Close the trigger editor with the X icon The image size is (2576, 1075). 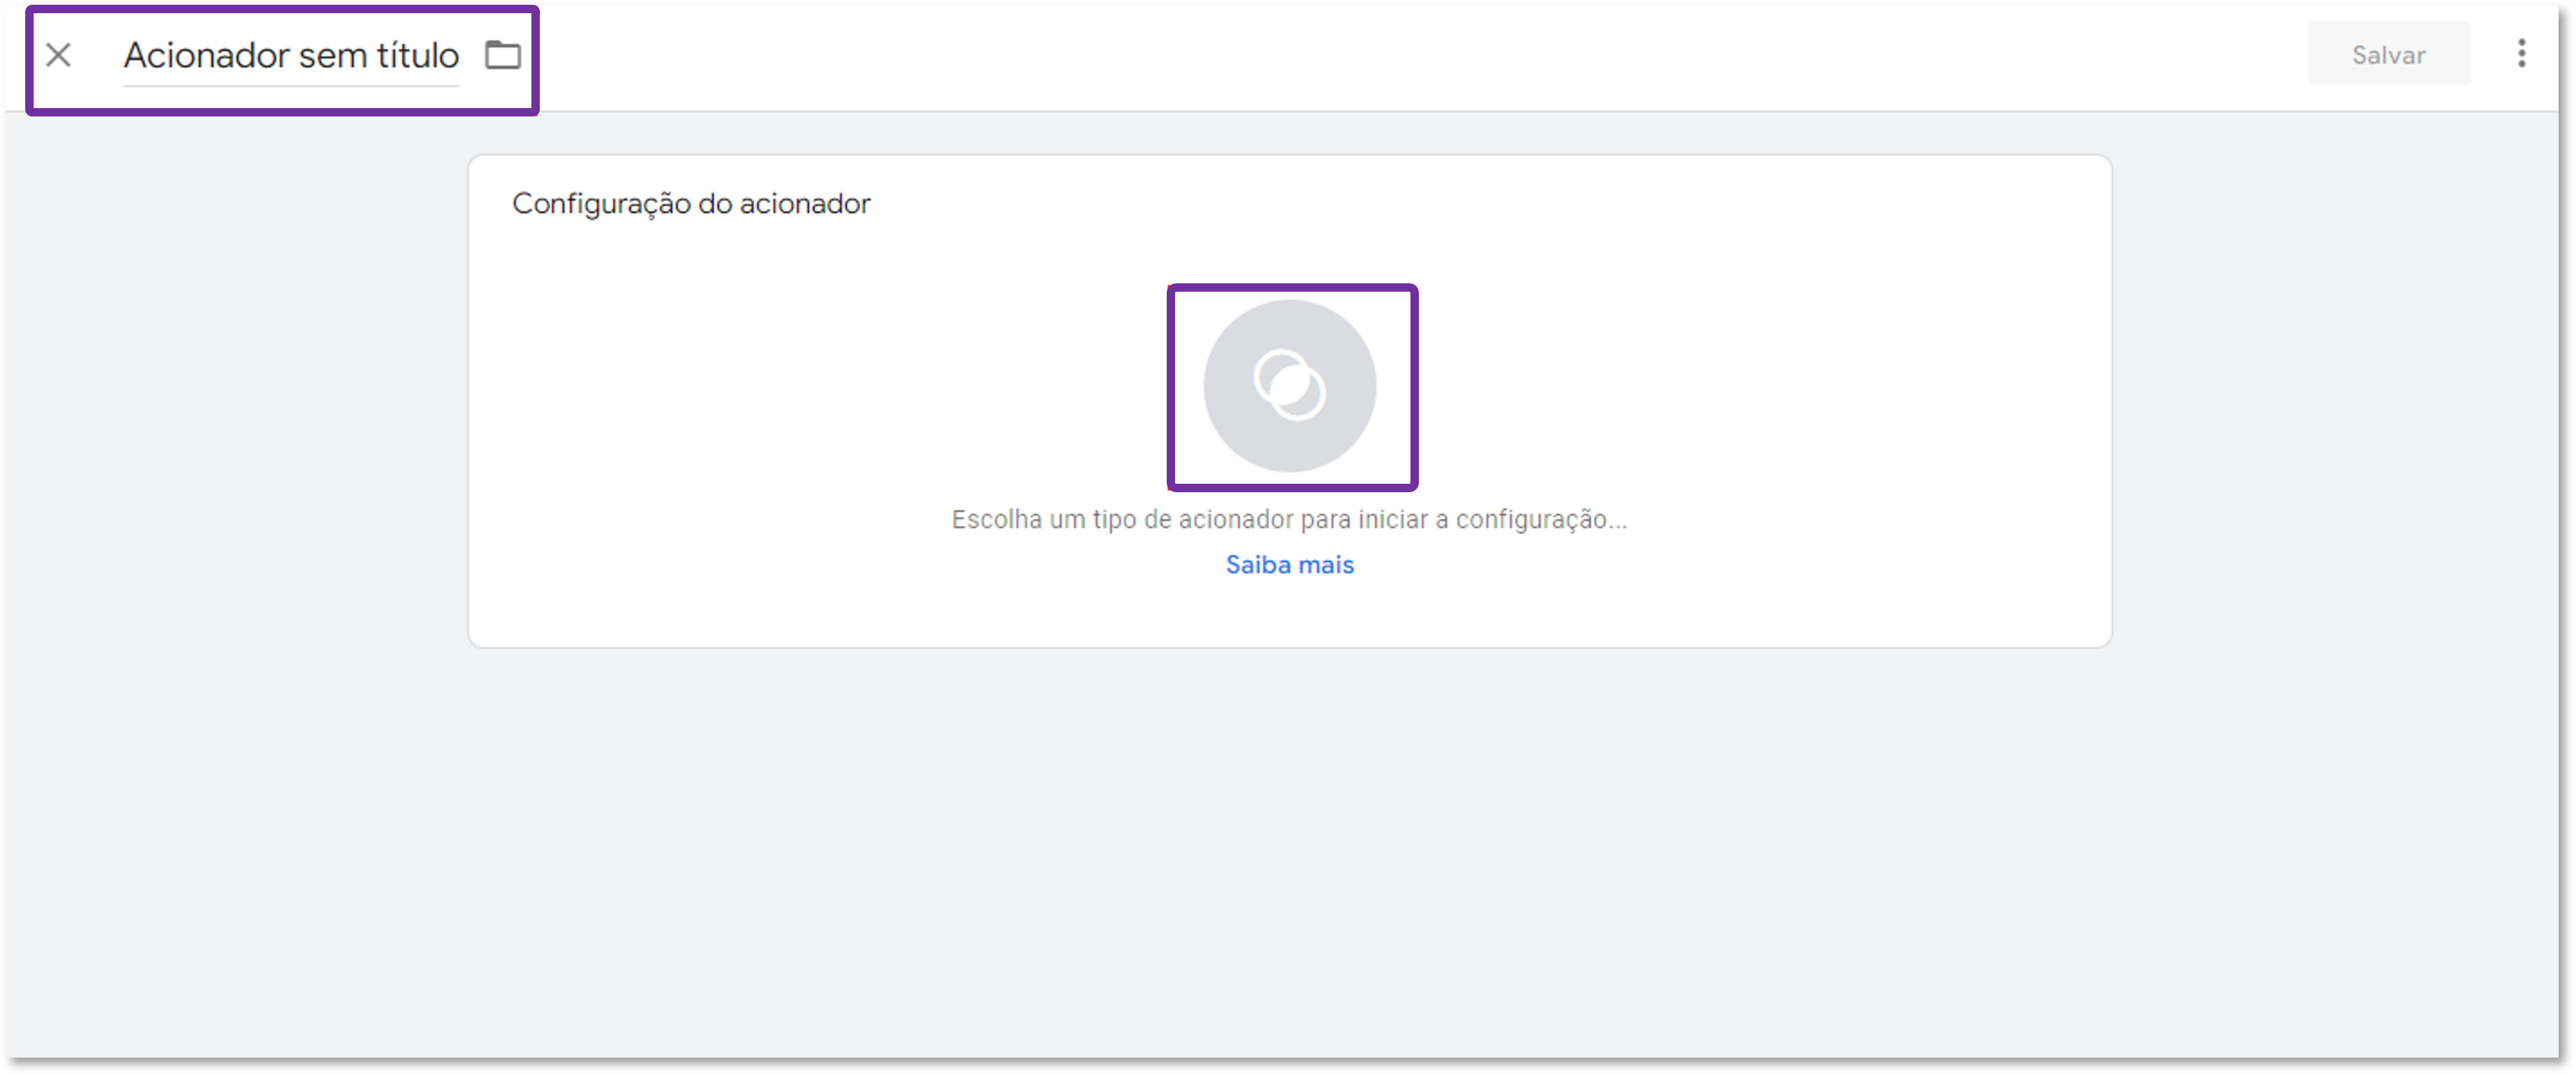[x=59, y=55]
